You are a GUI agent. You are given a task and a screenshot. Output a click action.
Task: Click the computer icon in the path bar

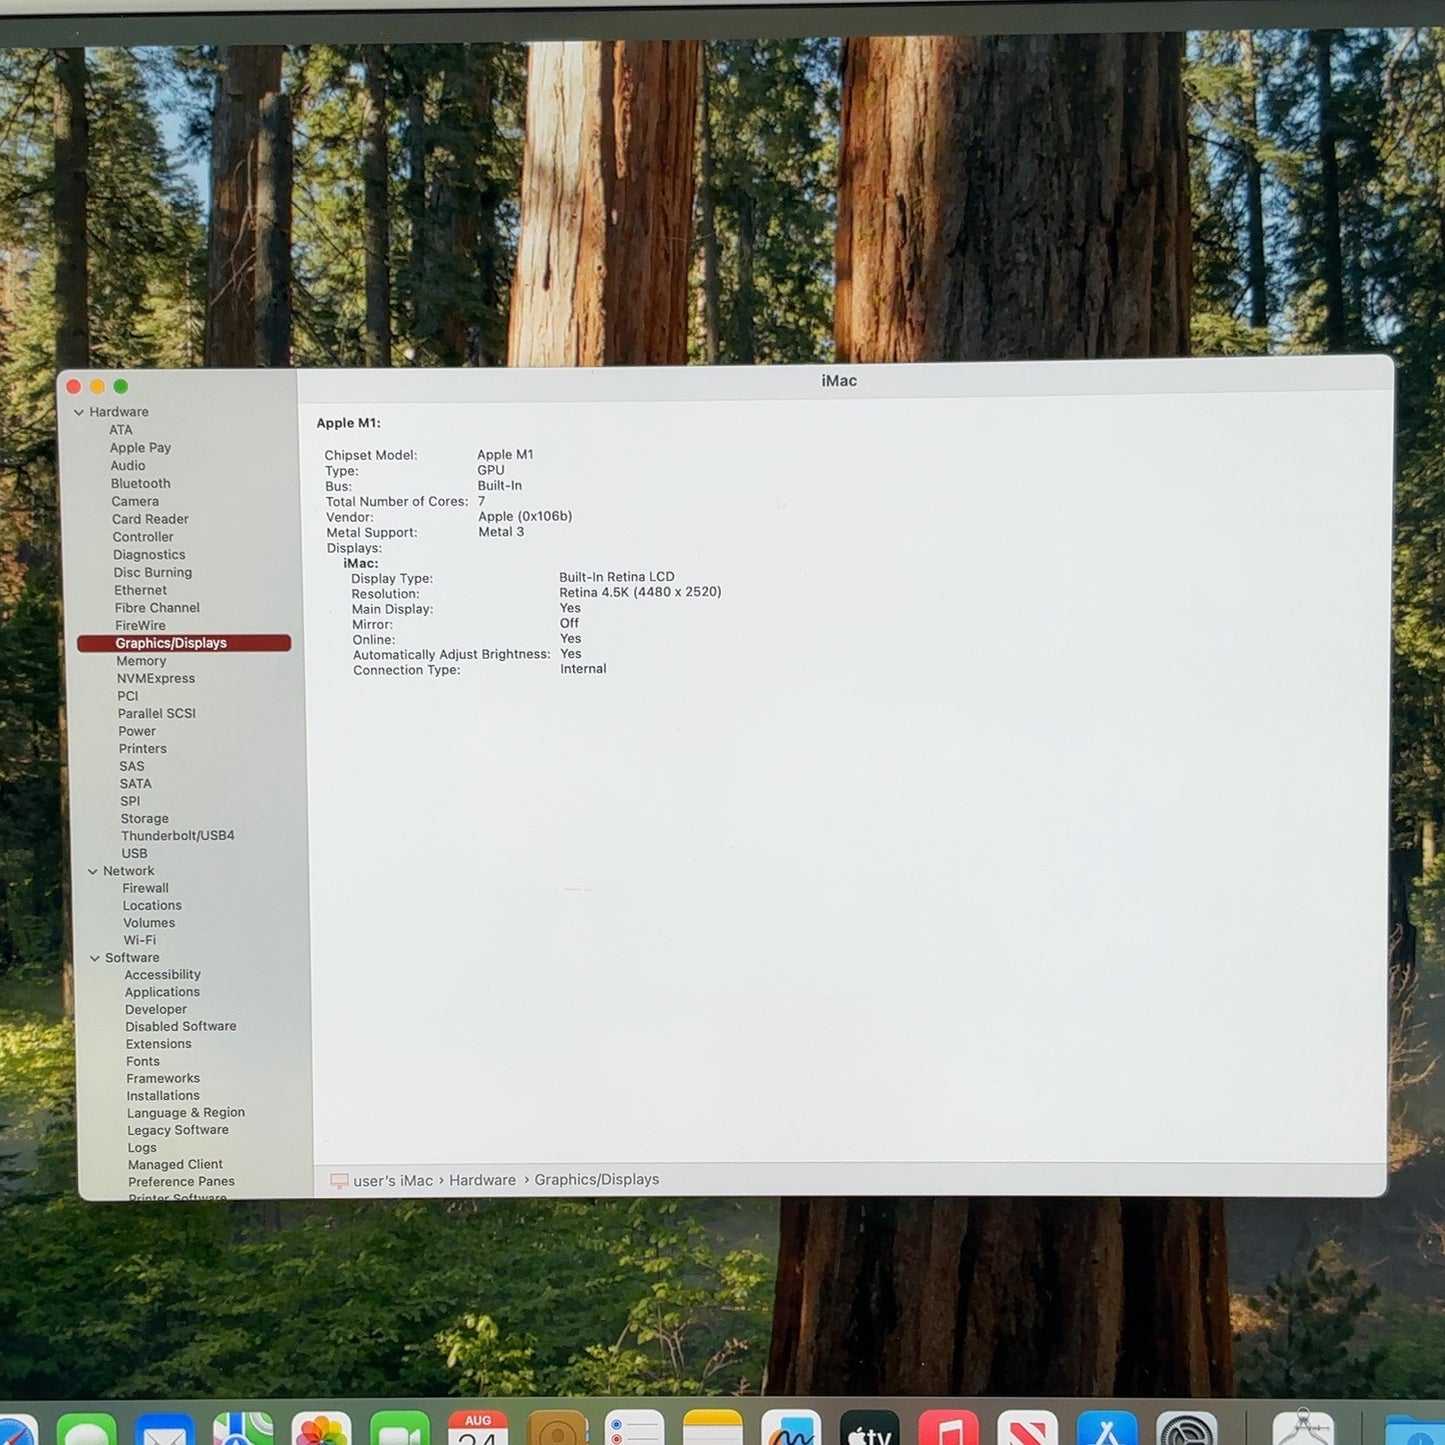[339, 1181]
